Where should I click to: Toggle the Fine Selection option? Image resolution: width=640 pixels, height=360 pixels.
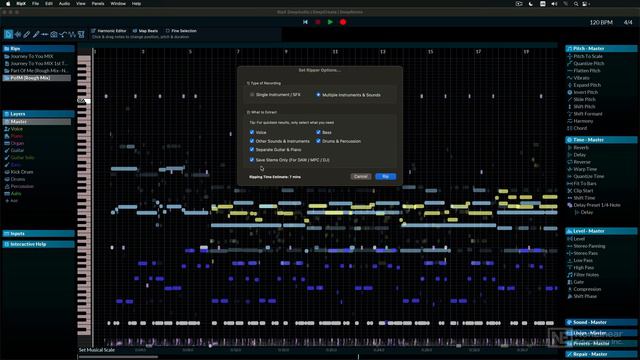181,31
